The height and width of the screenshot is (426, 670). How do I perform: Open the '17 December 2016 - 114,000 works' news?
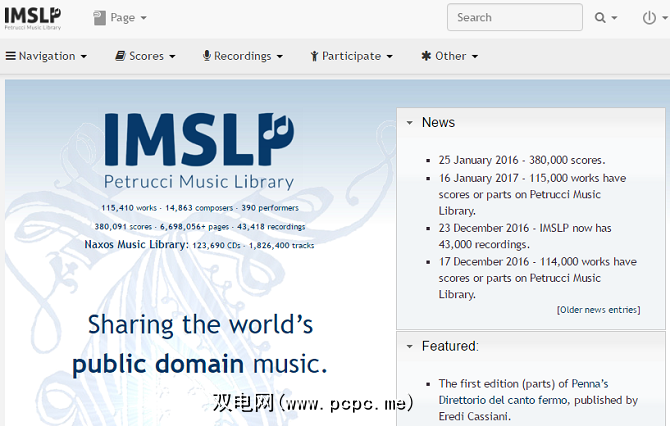pos(538,278)
